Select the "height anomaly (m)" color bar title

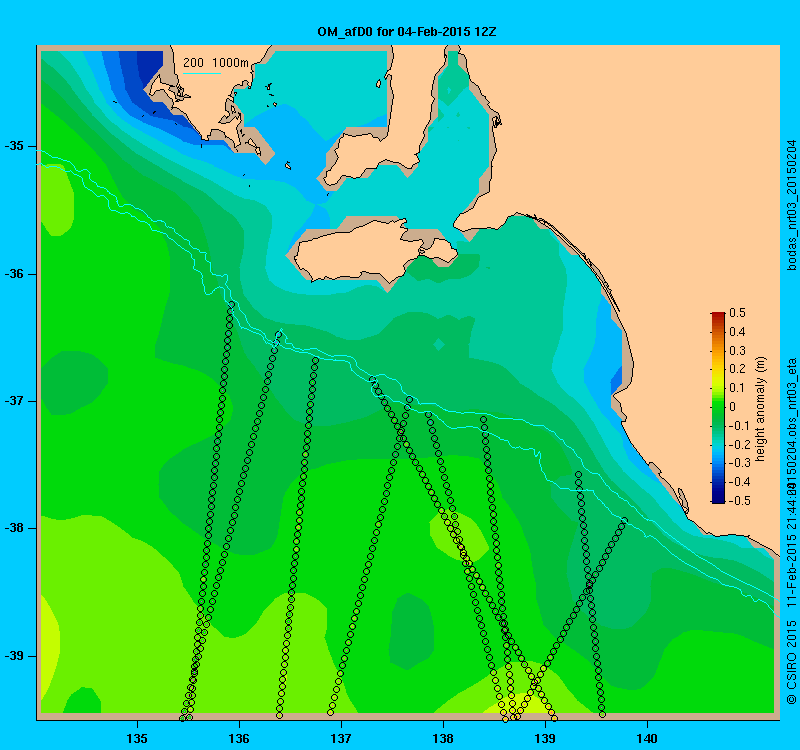(x=760, y=409)
